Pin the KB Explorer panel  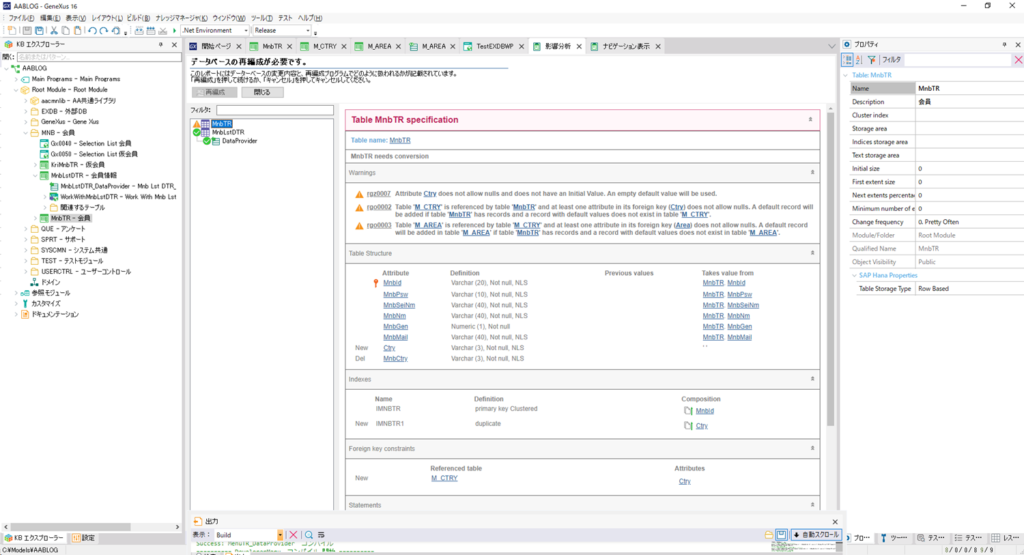(x=161, y=44)
